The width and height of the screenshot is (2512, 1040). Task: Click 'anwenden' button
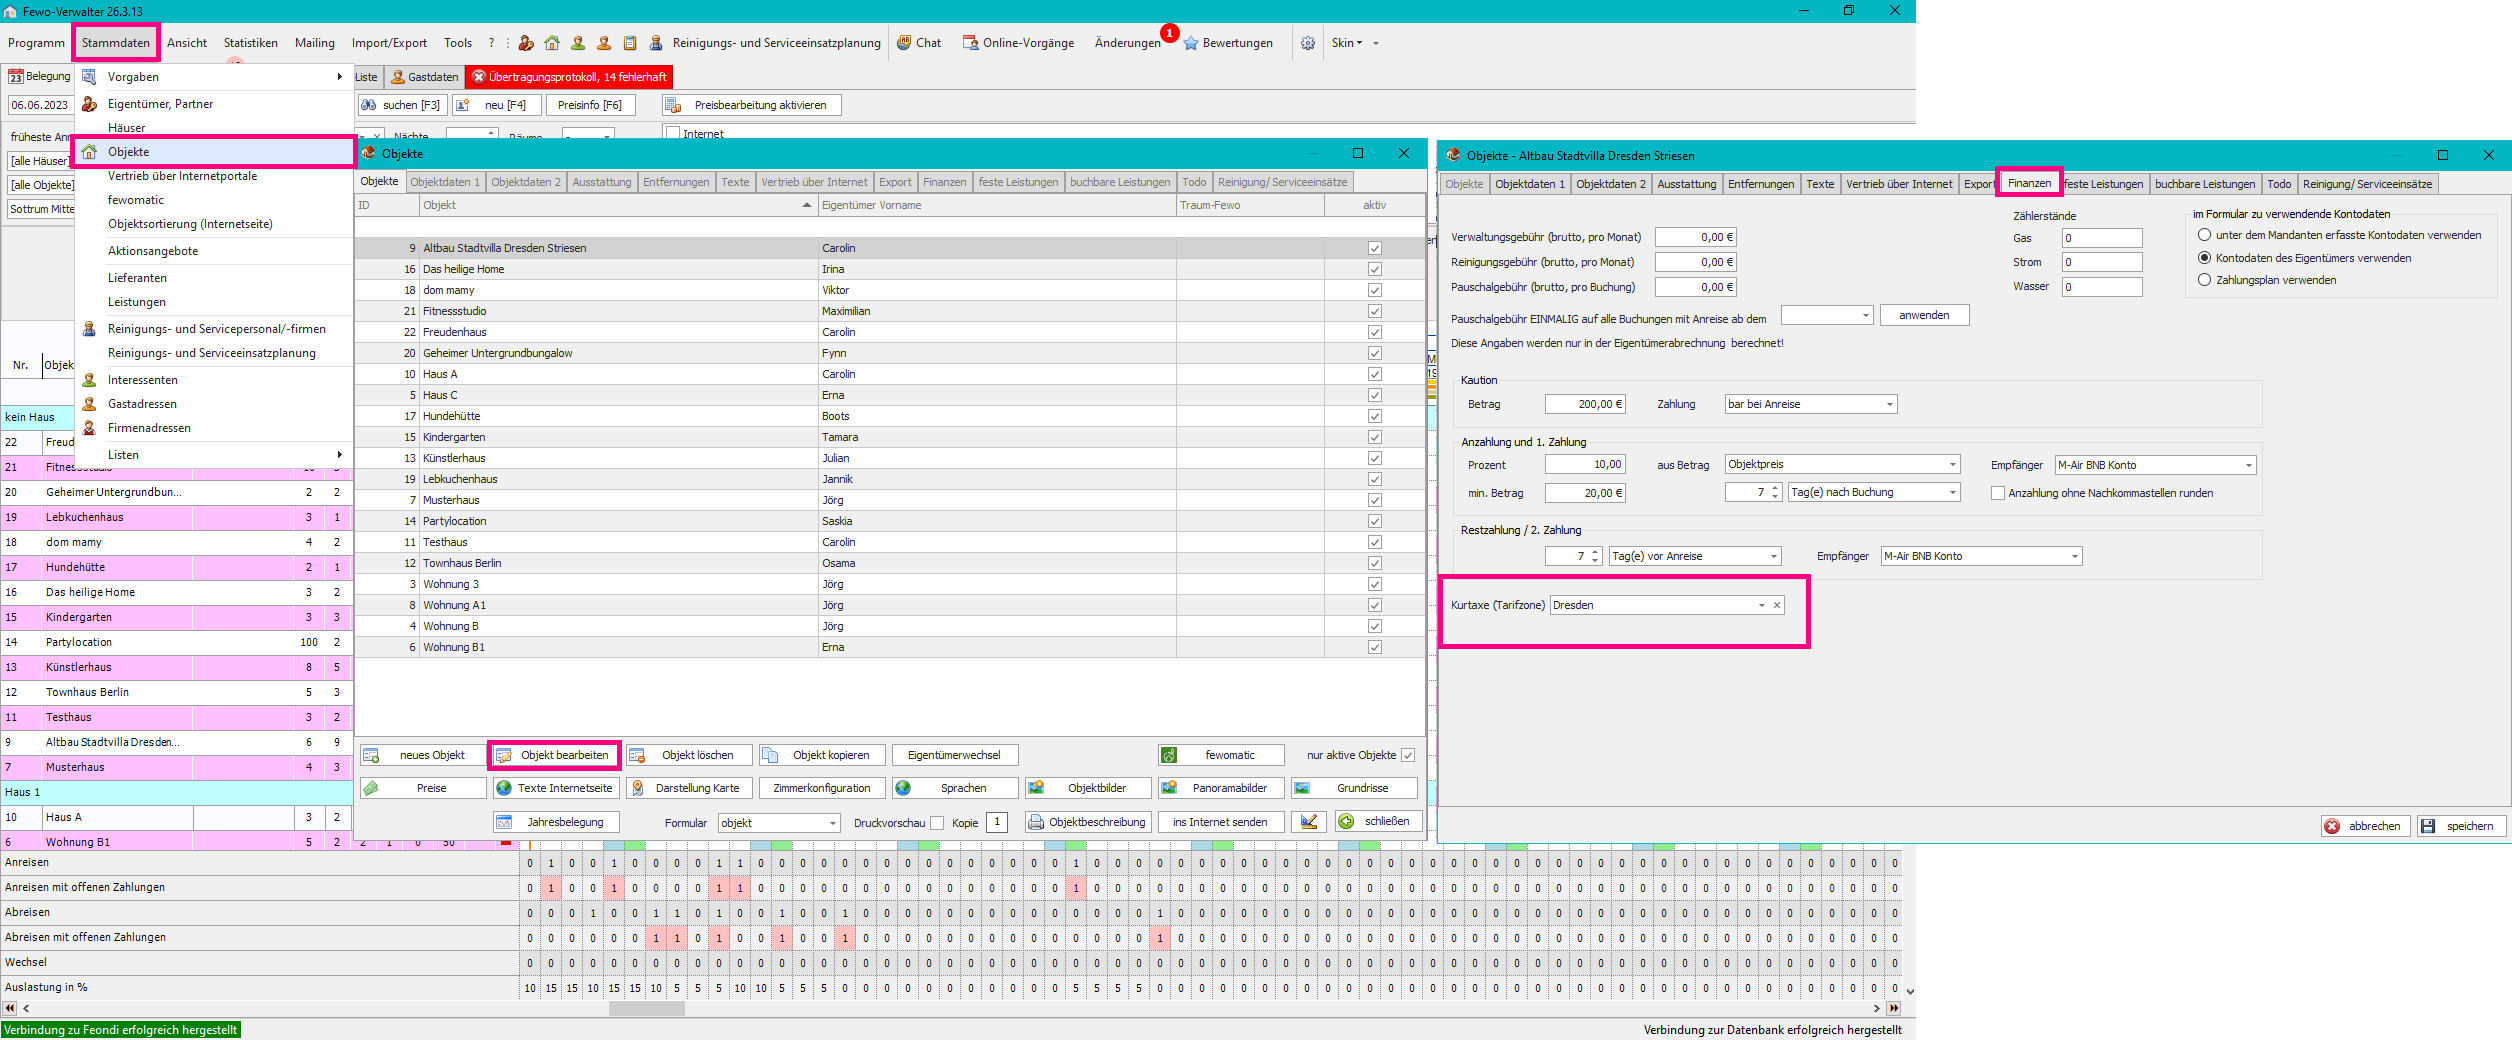pos(1924,315)
